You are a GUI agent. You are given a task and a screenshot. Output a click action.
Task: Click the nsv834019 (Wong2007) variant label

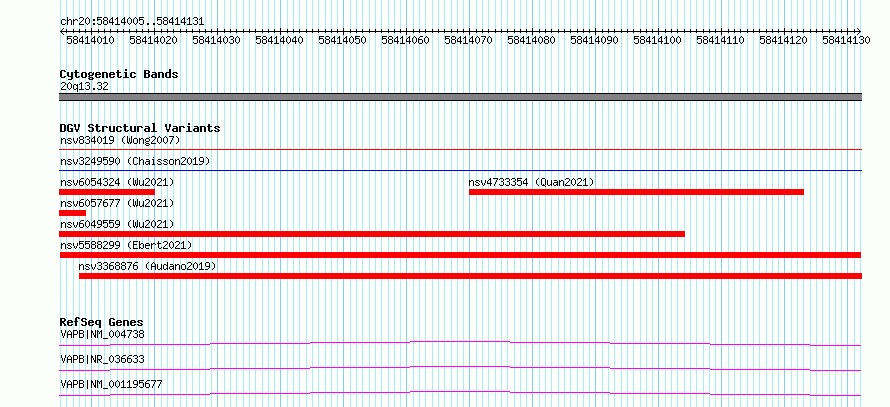pos(120,140)
